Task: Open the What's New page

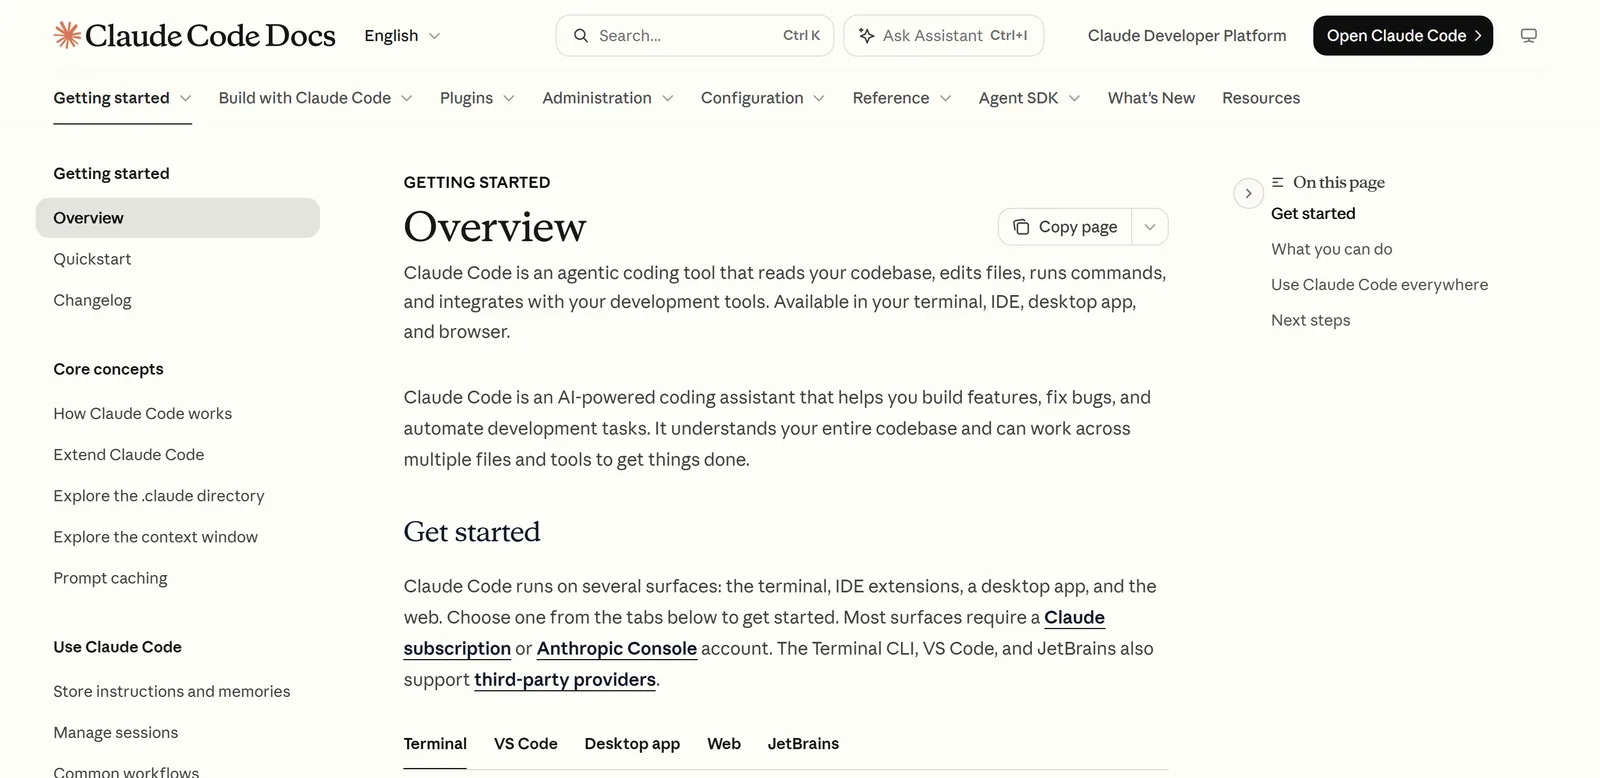Action: [1151, 98]
